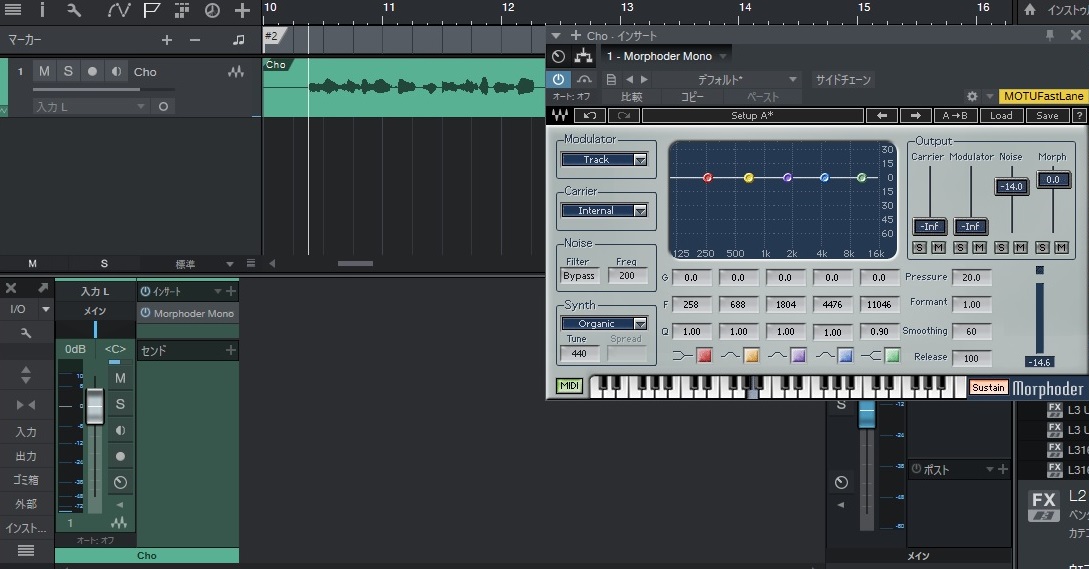Open the 外部 external devices panel
Image resolution: width=1089 pixels, height=569 pixels.
(26, 504)
